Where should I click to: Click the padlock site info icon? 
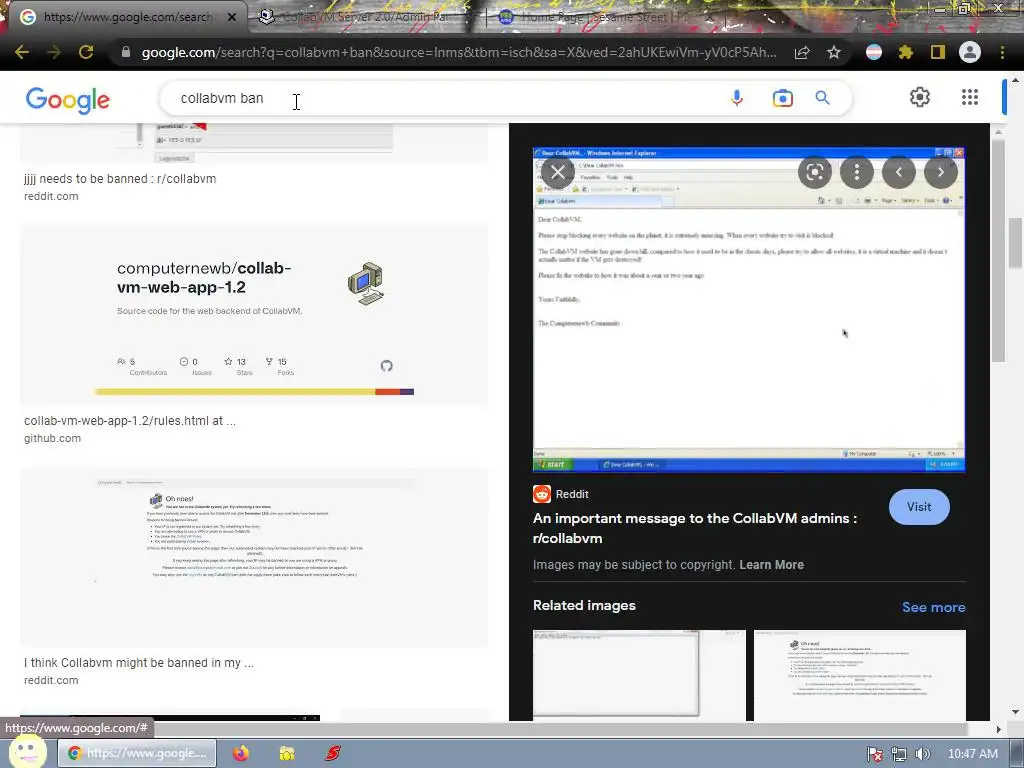point(126,52)
